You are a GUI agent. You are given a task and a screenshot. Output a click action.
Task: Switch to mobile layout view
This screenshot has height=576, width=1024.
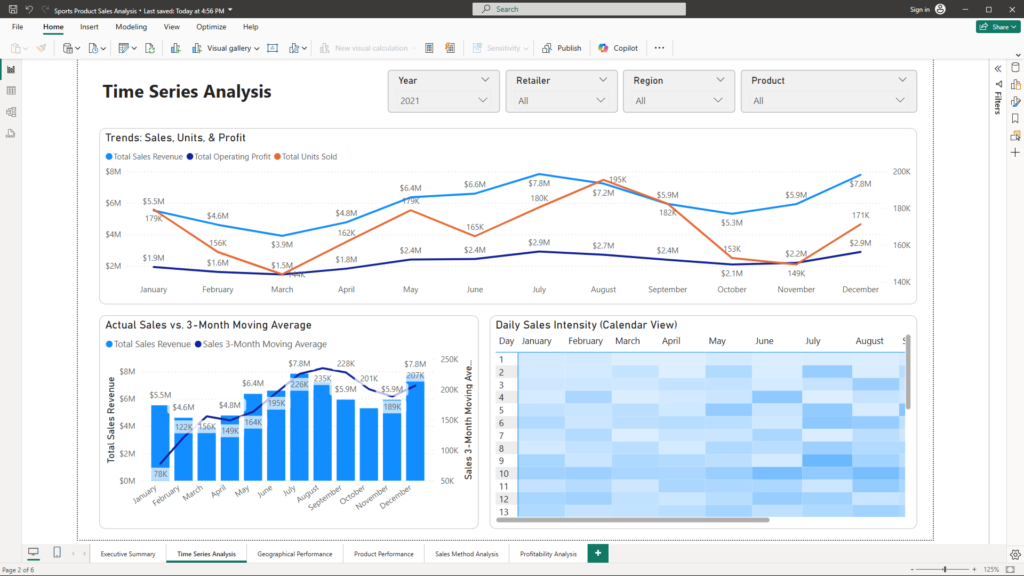click(x=57, y=553)
